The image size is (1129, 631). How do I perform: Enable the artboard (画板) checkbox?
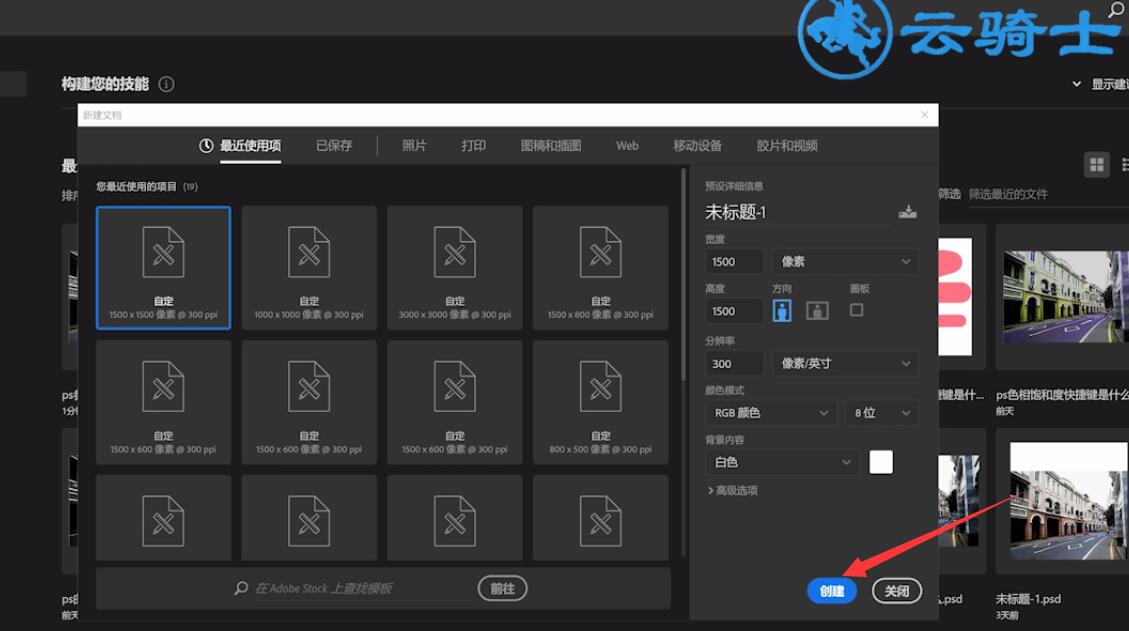[x=856, y=310]
